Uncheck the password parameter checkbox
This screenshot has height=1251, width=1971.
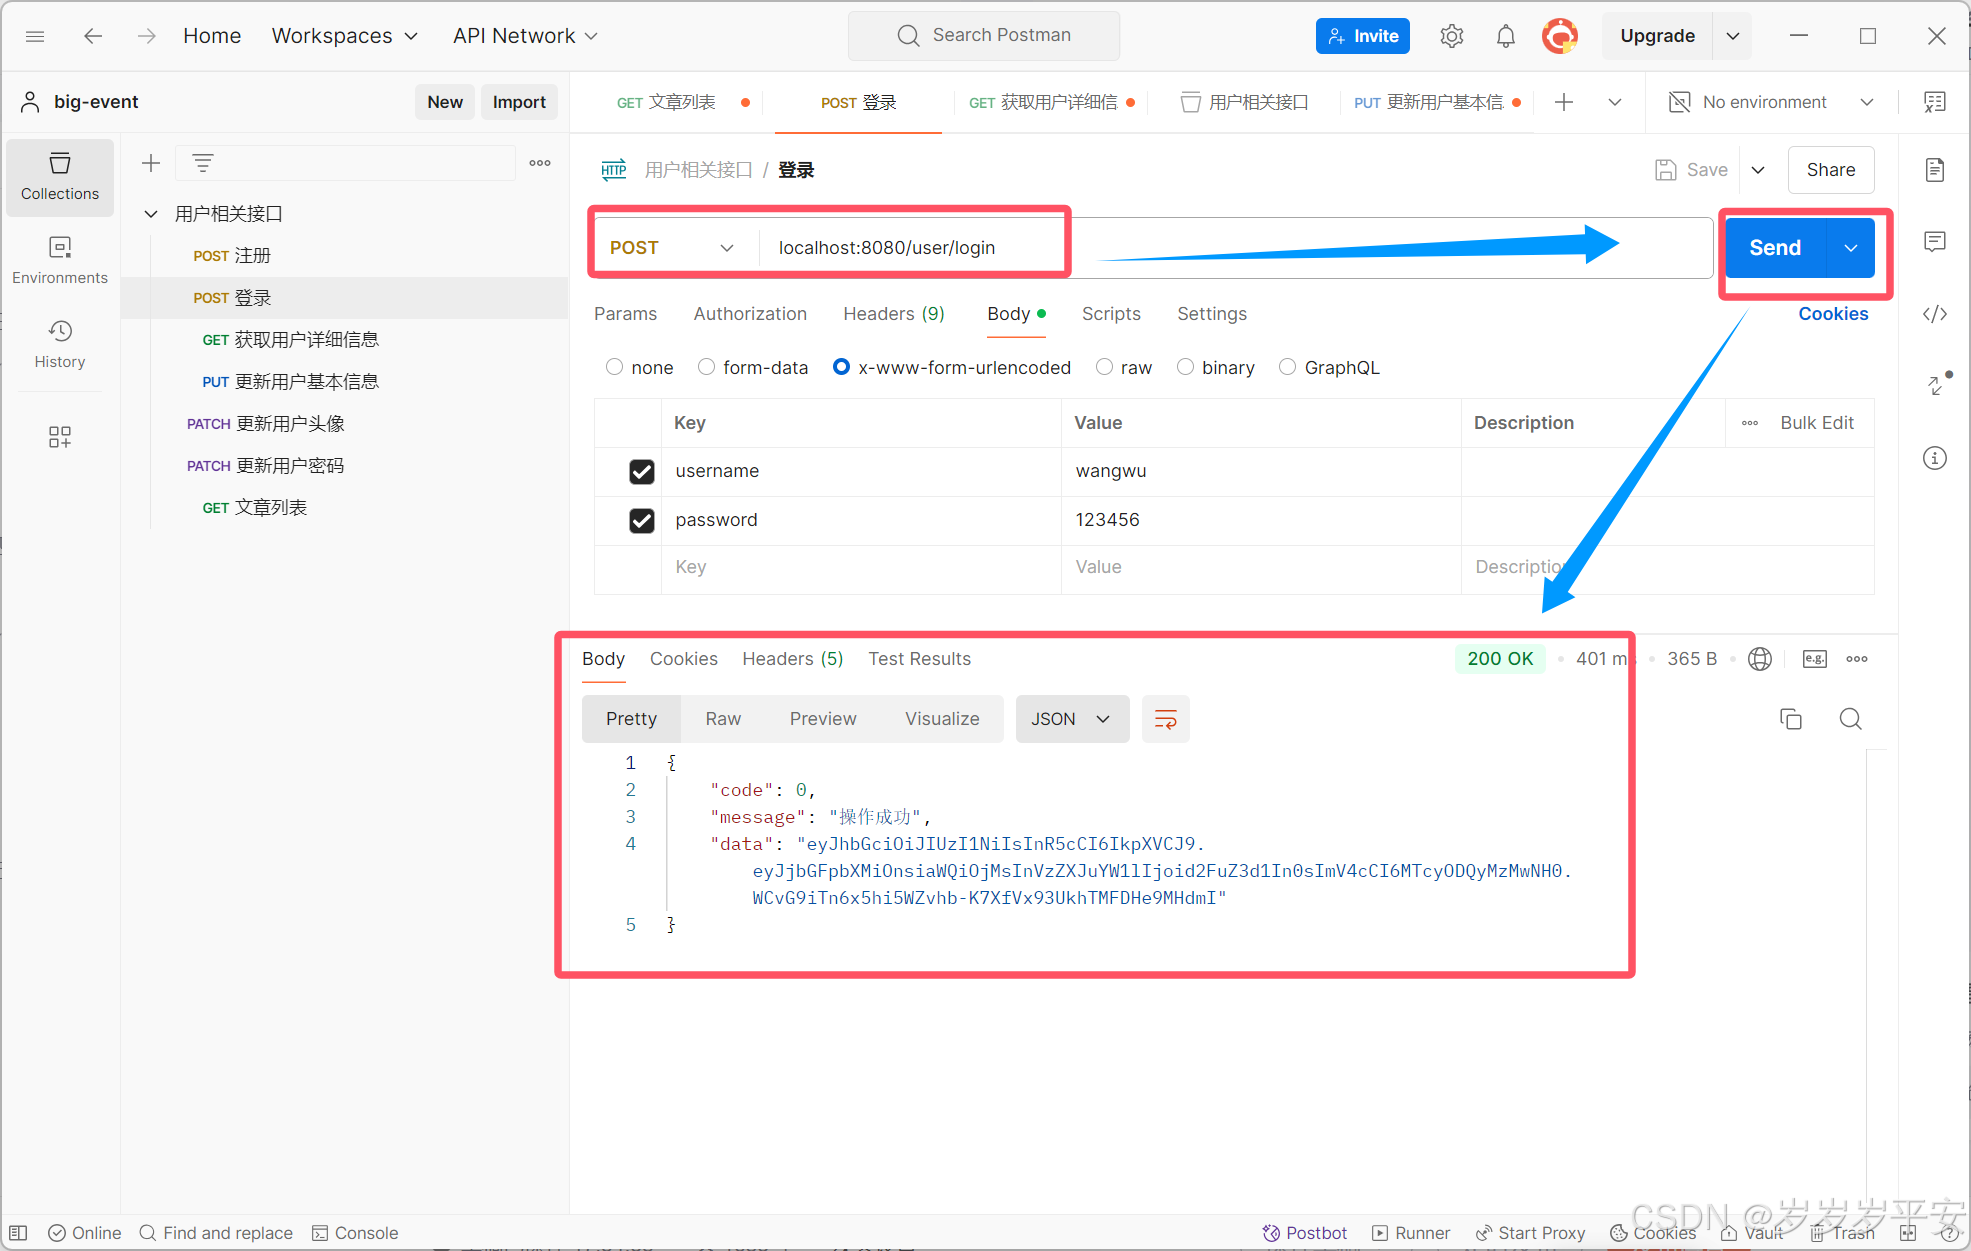[x=642, y=521]
